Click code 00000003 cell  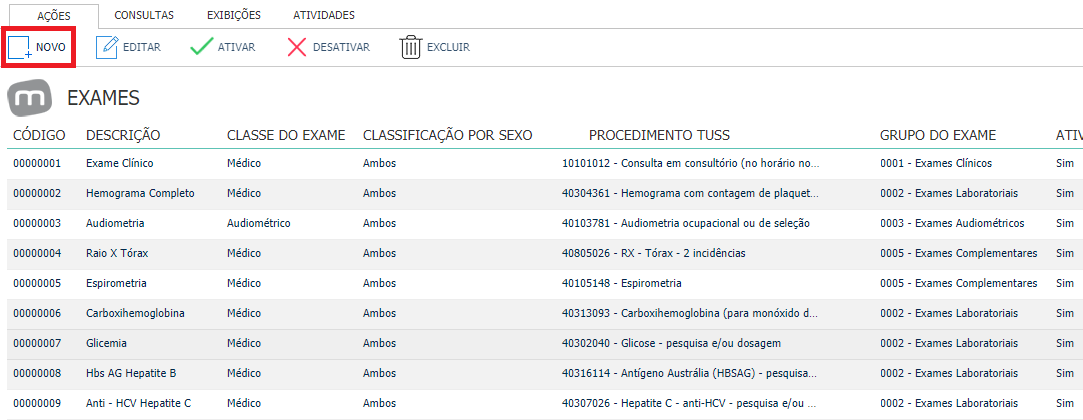[x=37, y=223]
